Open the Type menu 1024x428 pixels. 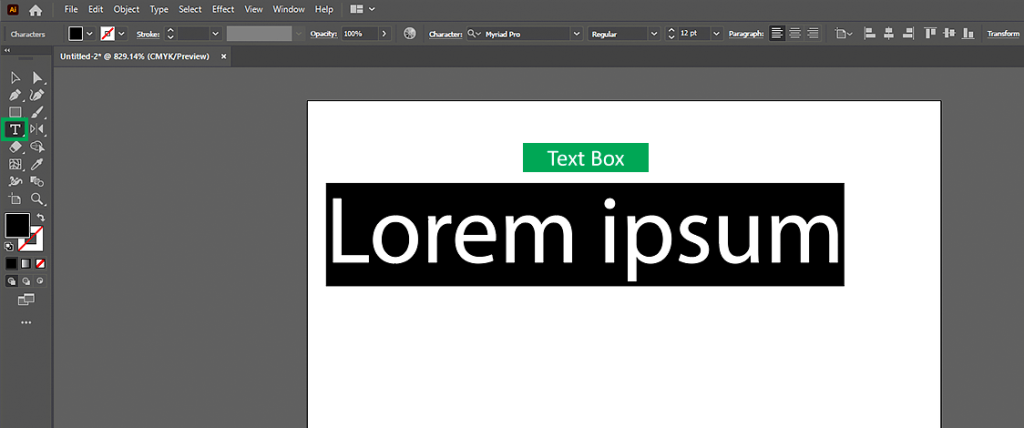(x=159, y=9)
